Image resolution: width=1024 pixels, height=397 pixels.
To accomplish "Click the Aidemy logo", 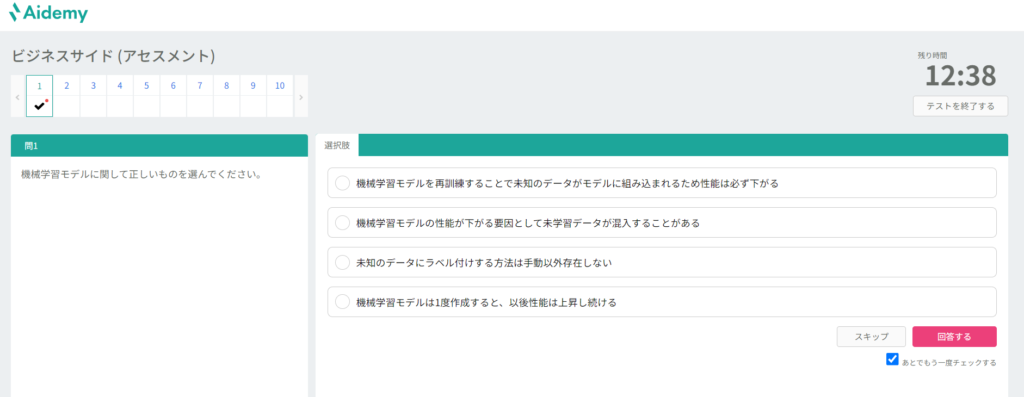I will click(x=48, y=13).
